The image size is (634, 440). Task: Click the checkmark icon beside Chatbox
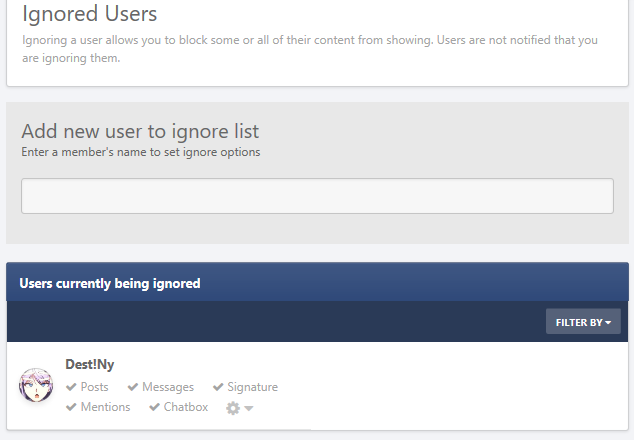tap(154, 407)
